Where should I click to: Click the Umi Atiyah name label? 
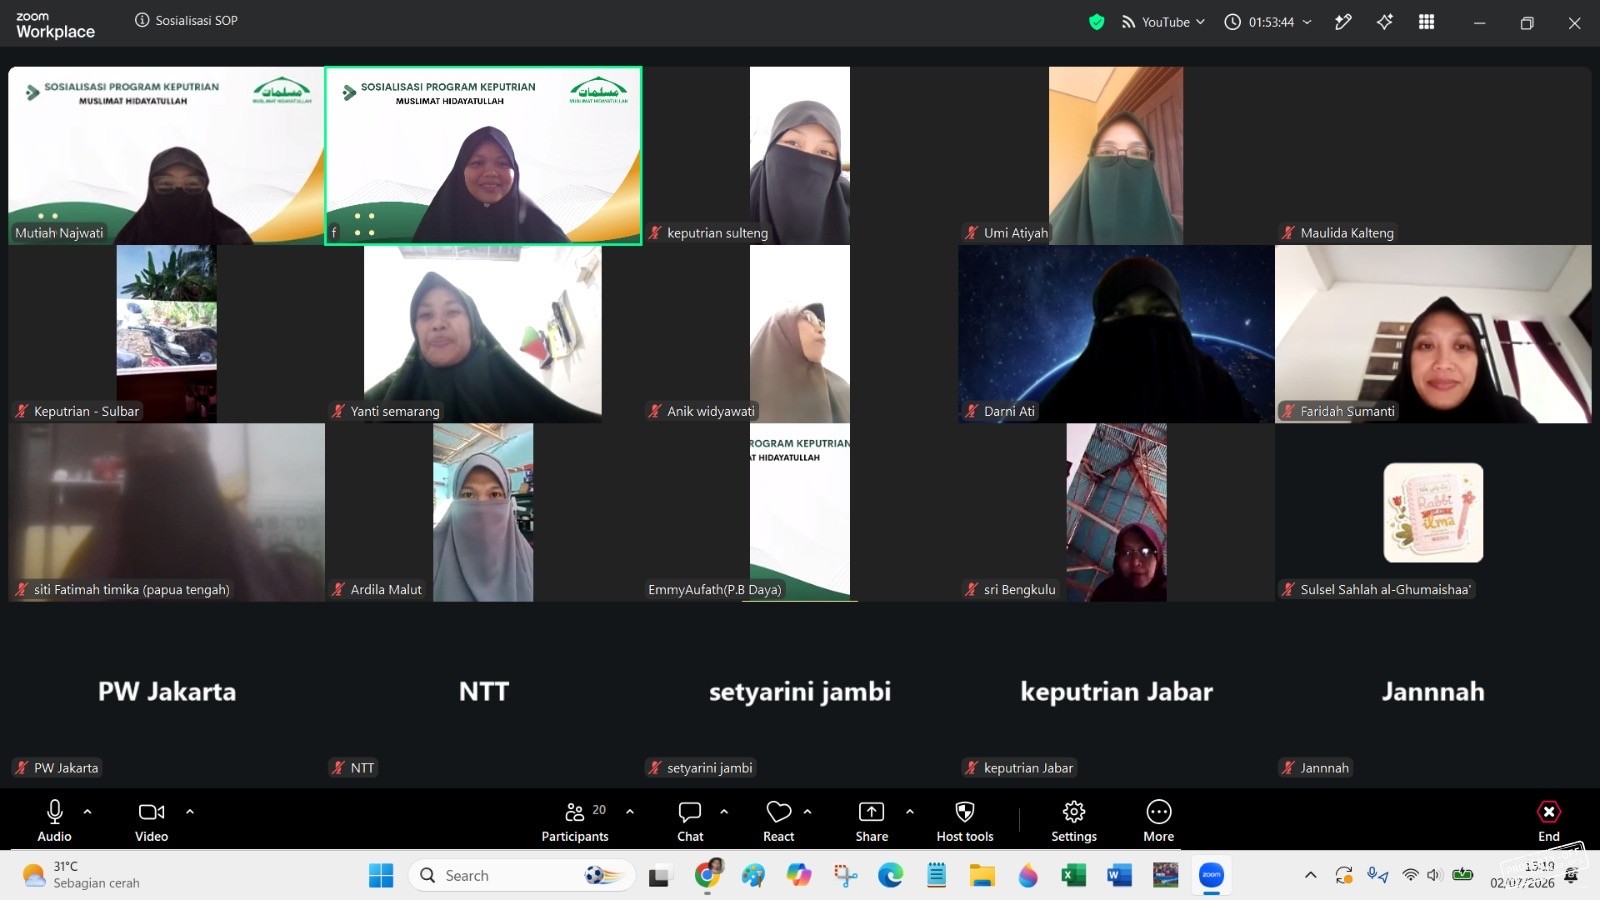tap(1015, 233)
